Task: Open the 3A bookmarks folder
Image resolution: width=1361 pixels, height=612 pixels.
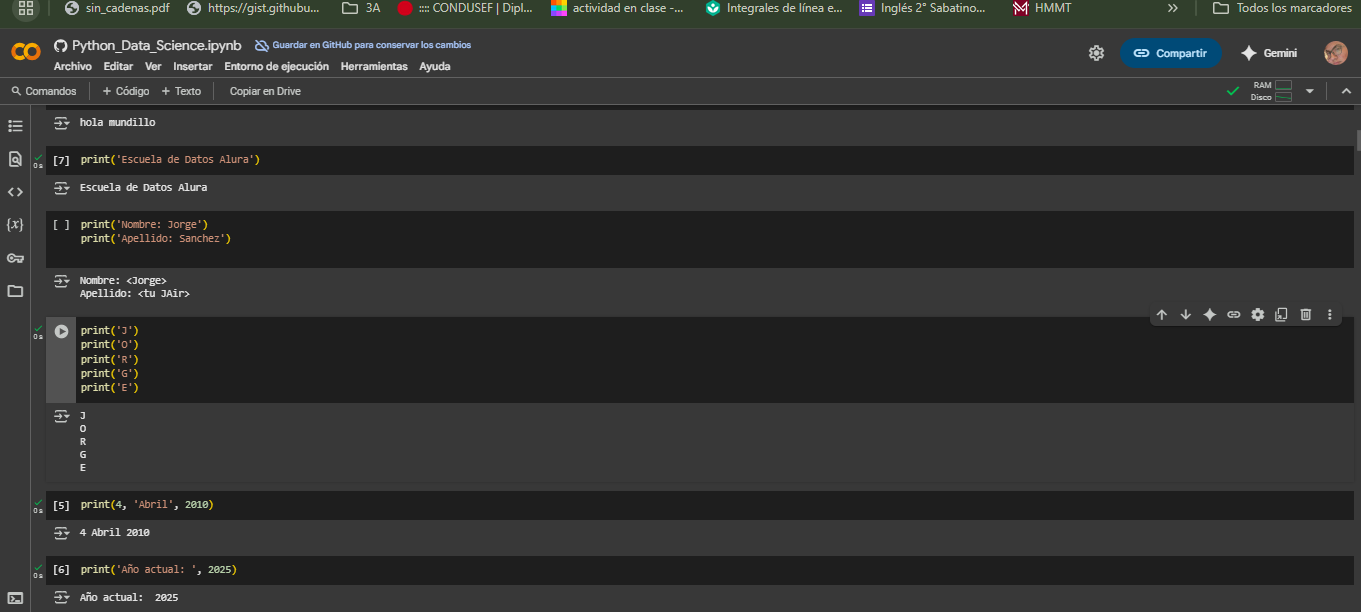Action: 361,8
